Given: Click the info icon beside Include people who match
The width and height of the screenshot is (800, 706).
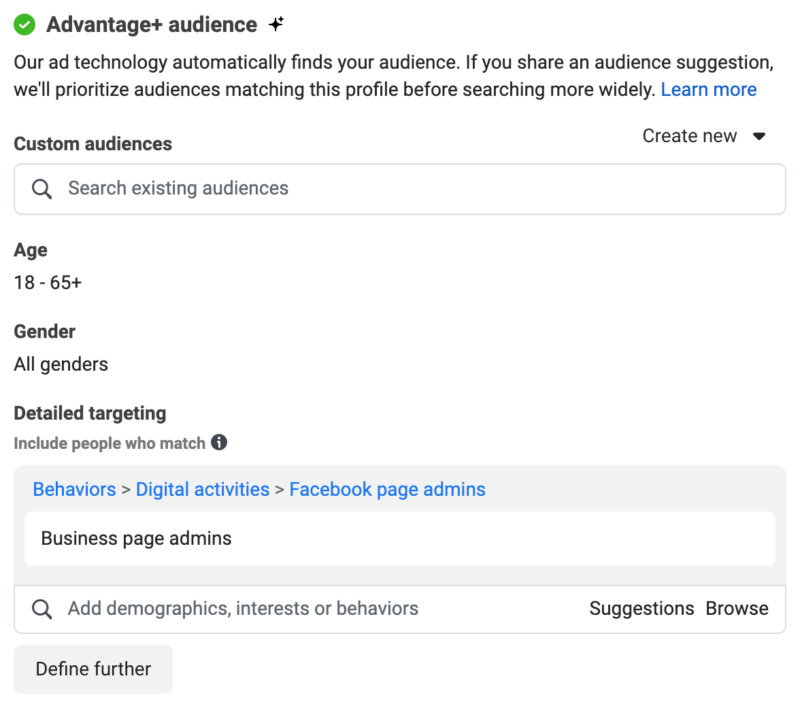Looking at the screenshot, I should pyautogui.click(x=219, y=442).
